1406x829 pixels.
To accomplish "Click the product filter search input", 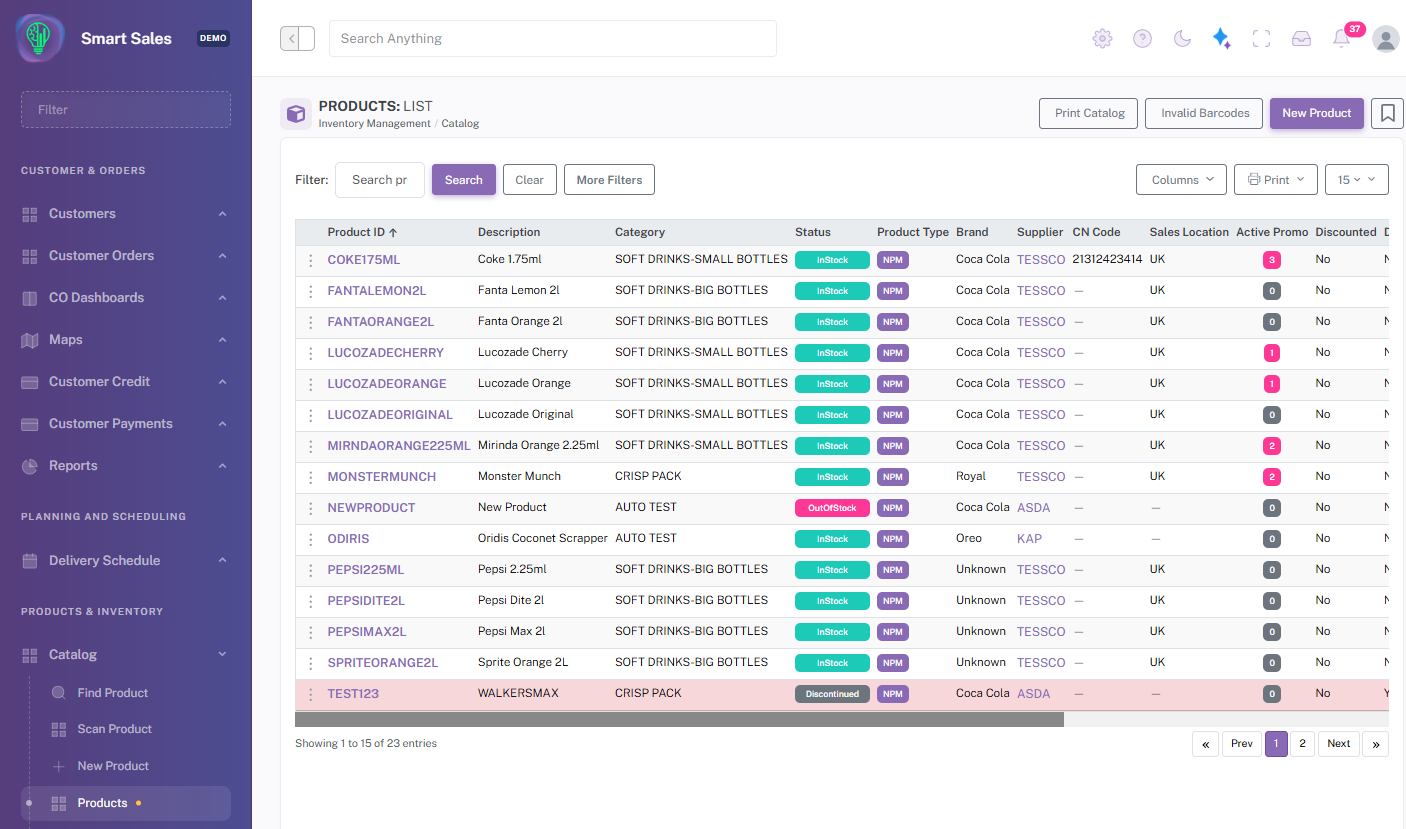I will (380, 180).
